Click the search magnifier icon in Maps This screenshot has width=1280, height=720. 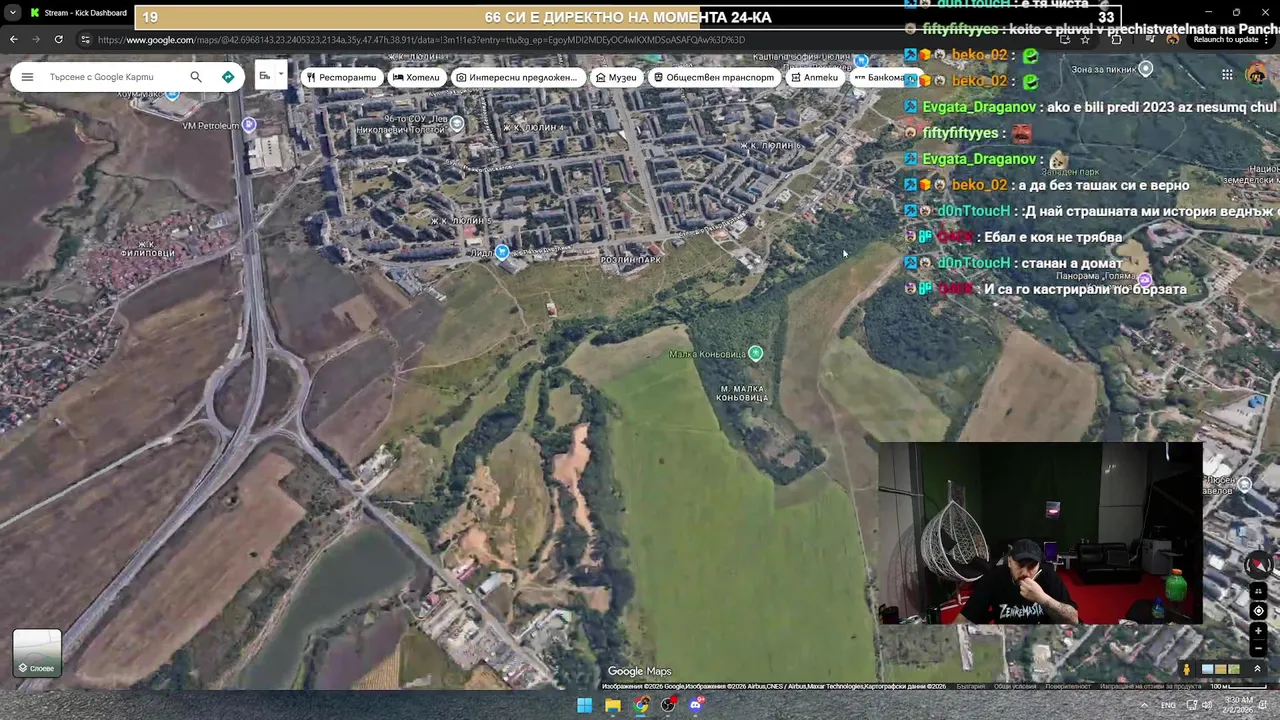click(196, 77)
